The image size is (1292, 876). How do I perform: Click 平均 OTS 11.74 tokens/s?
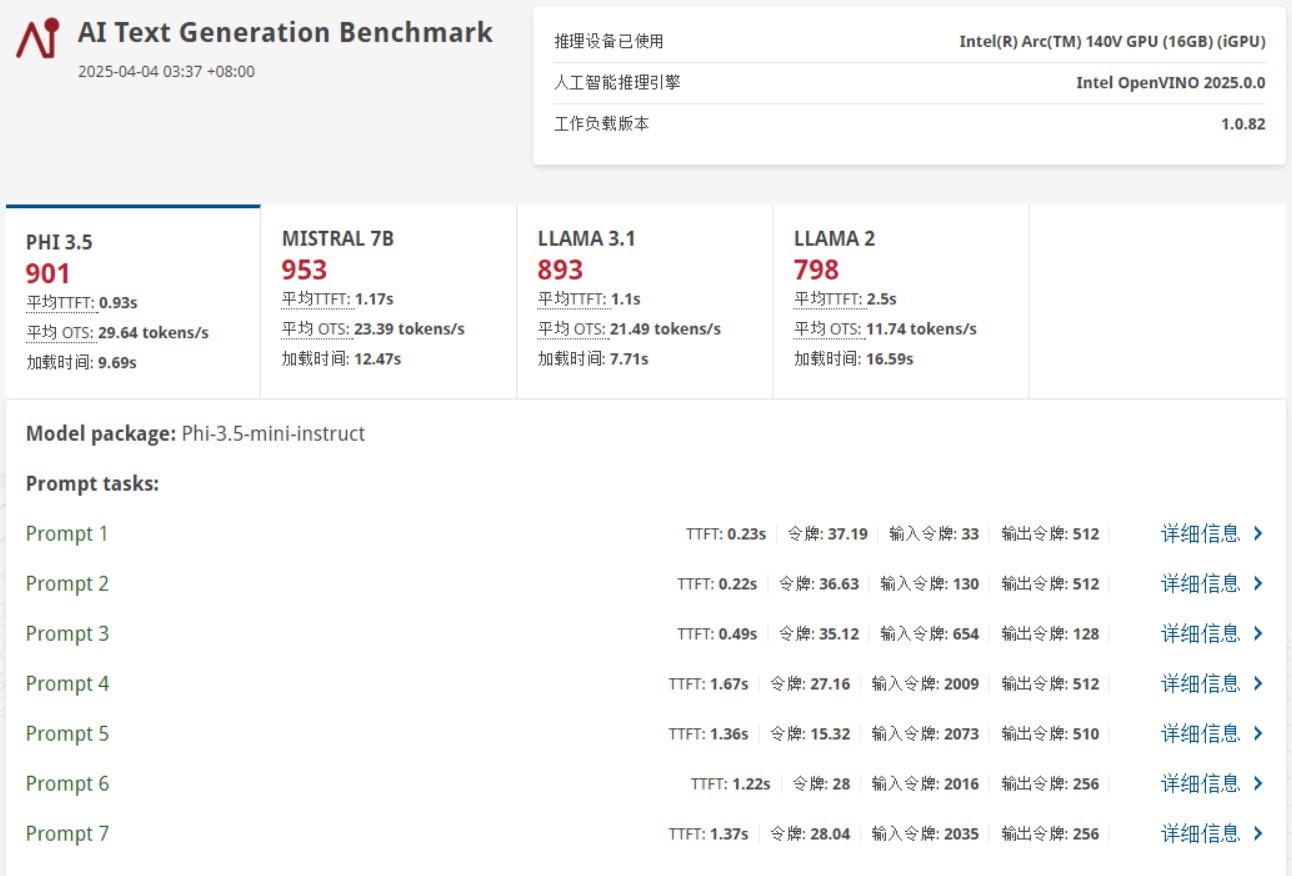[x=885, y=329]
